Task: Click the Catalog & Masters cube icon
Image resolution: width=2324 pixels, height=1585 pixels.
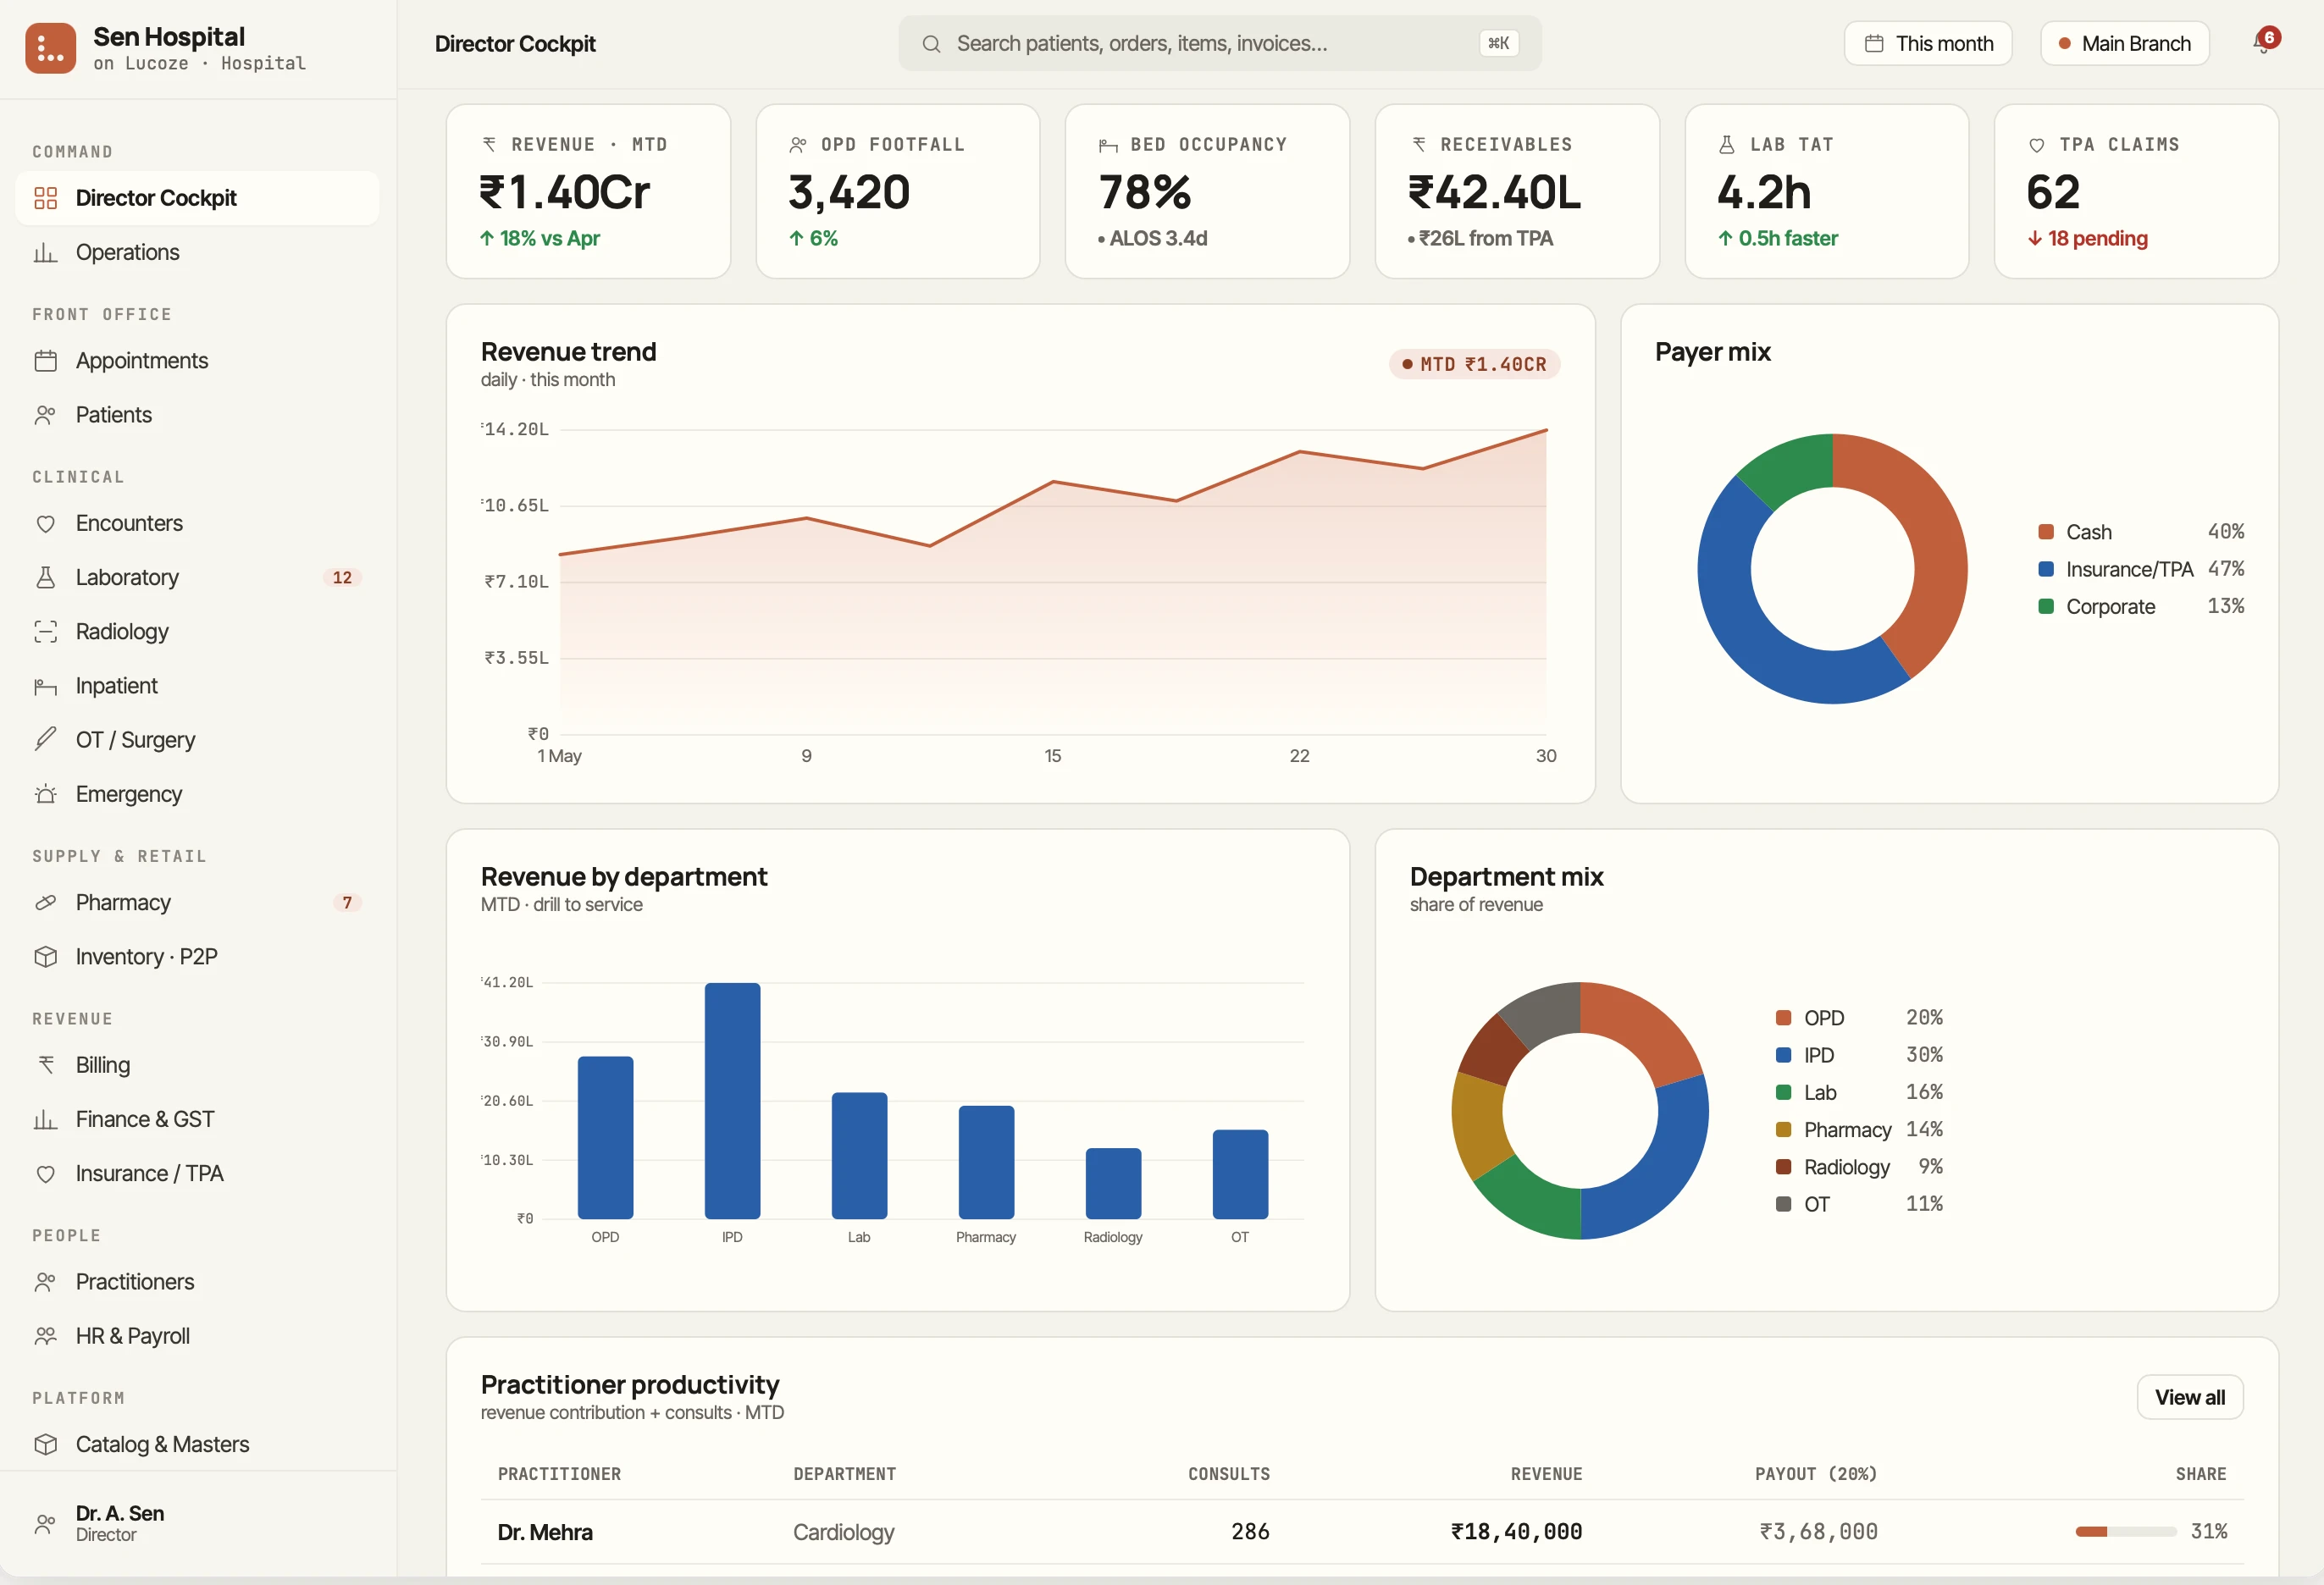Action: 45,1444
